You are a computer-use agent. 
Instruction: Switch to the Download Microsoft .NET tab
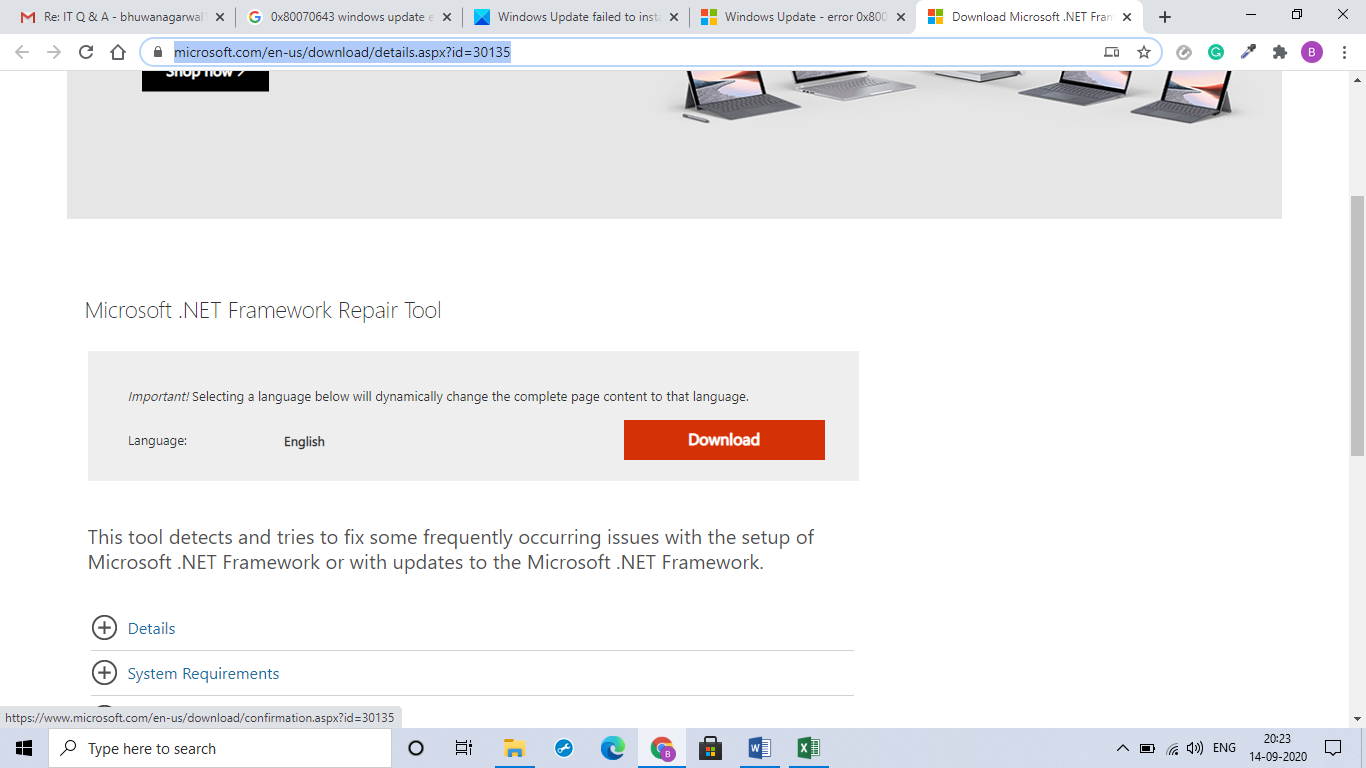pyautogui.click(x=1020, y=16)
